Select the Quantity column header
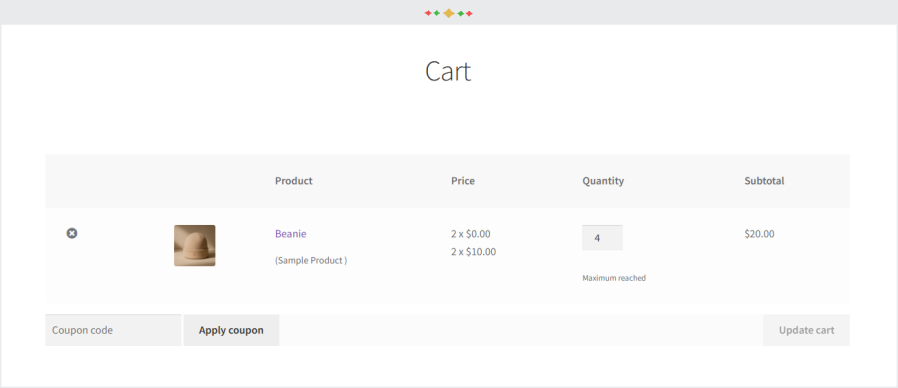898x388 pixels. (x=603, y=181)
